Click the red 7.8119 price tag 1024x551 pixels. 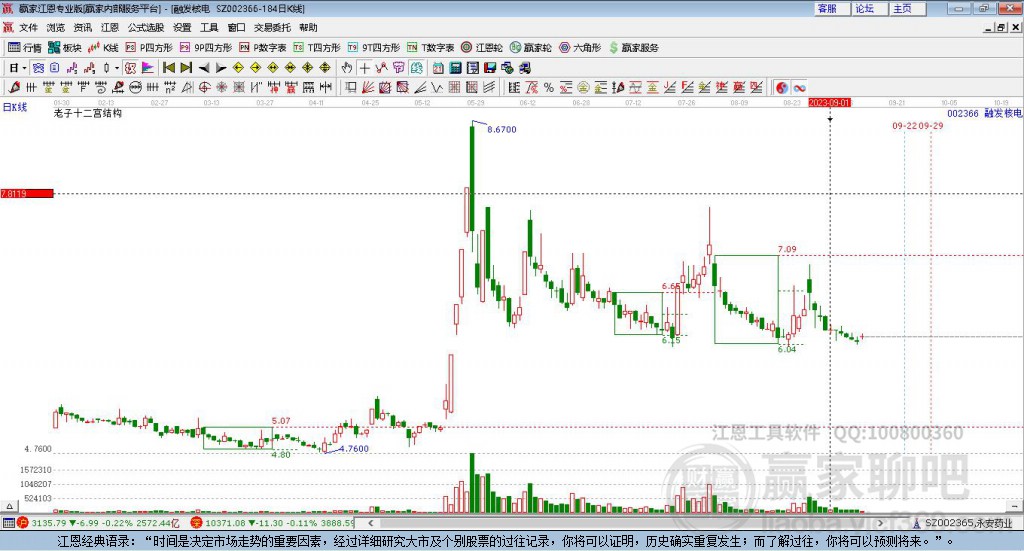click(27, 193)
